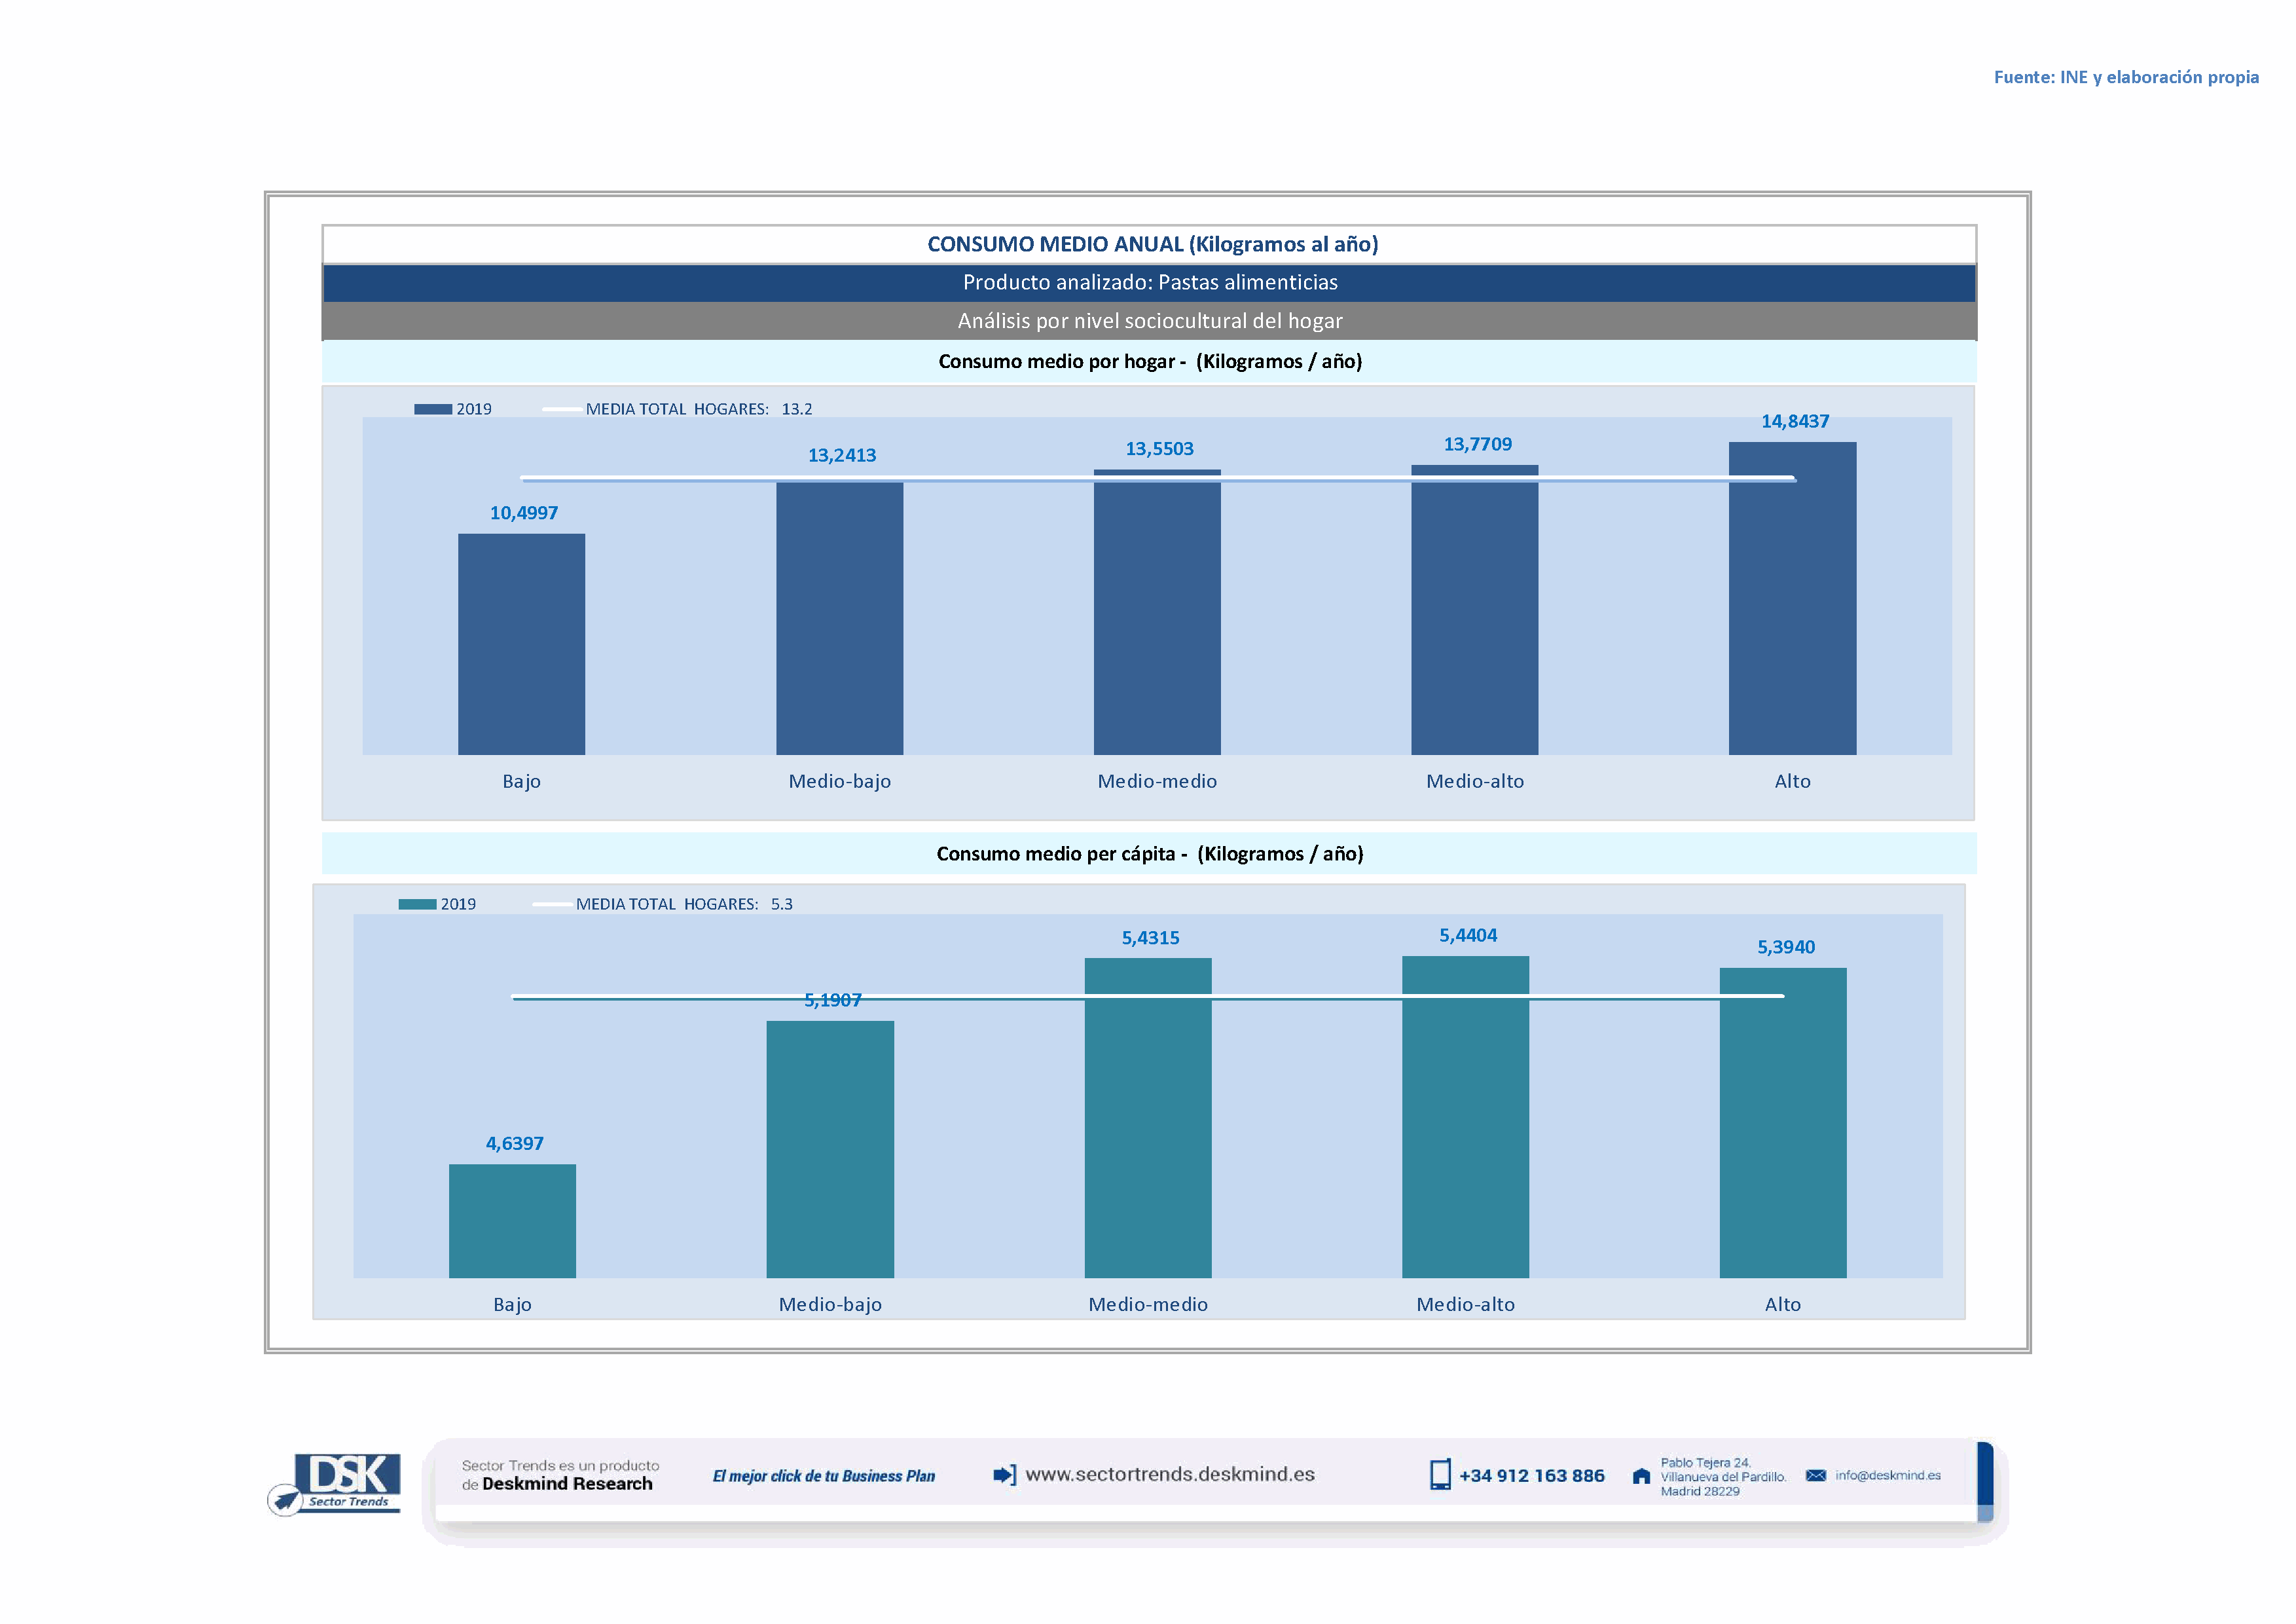Click the info@deskmind.es email link
The height and width of the screenshot is (1624, 2296).
point(1888,1475)
